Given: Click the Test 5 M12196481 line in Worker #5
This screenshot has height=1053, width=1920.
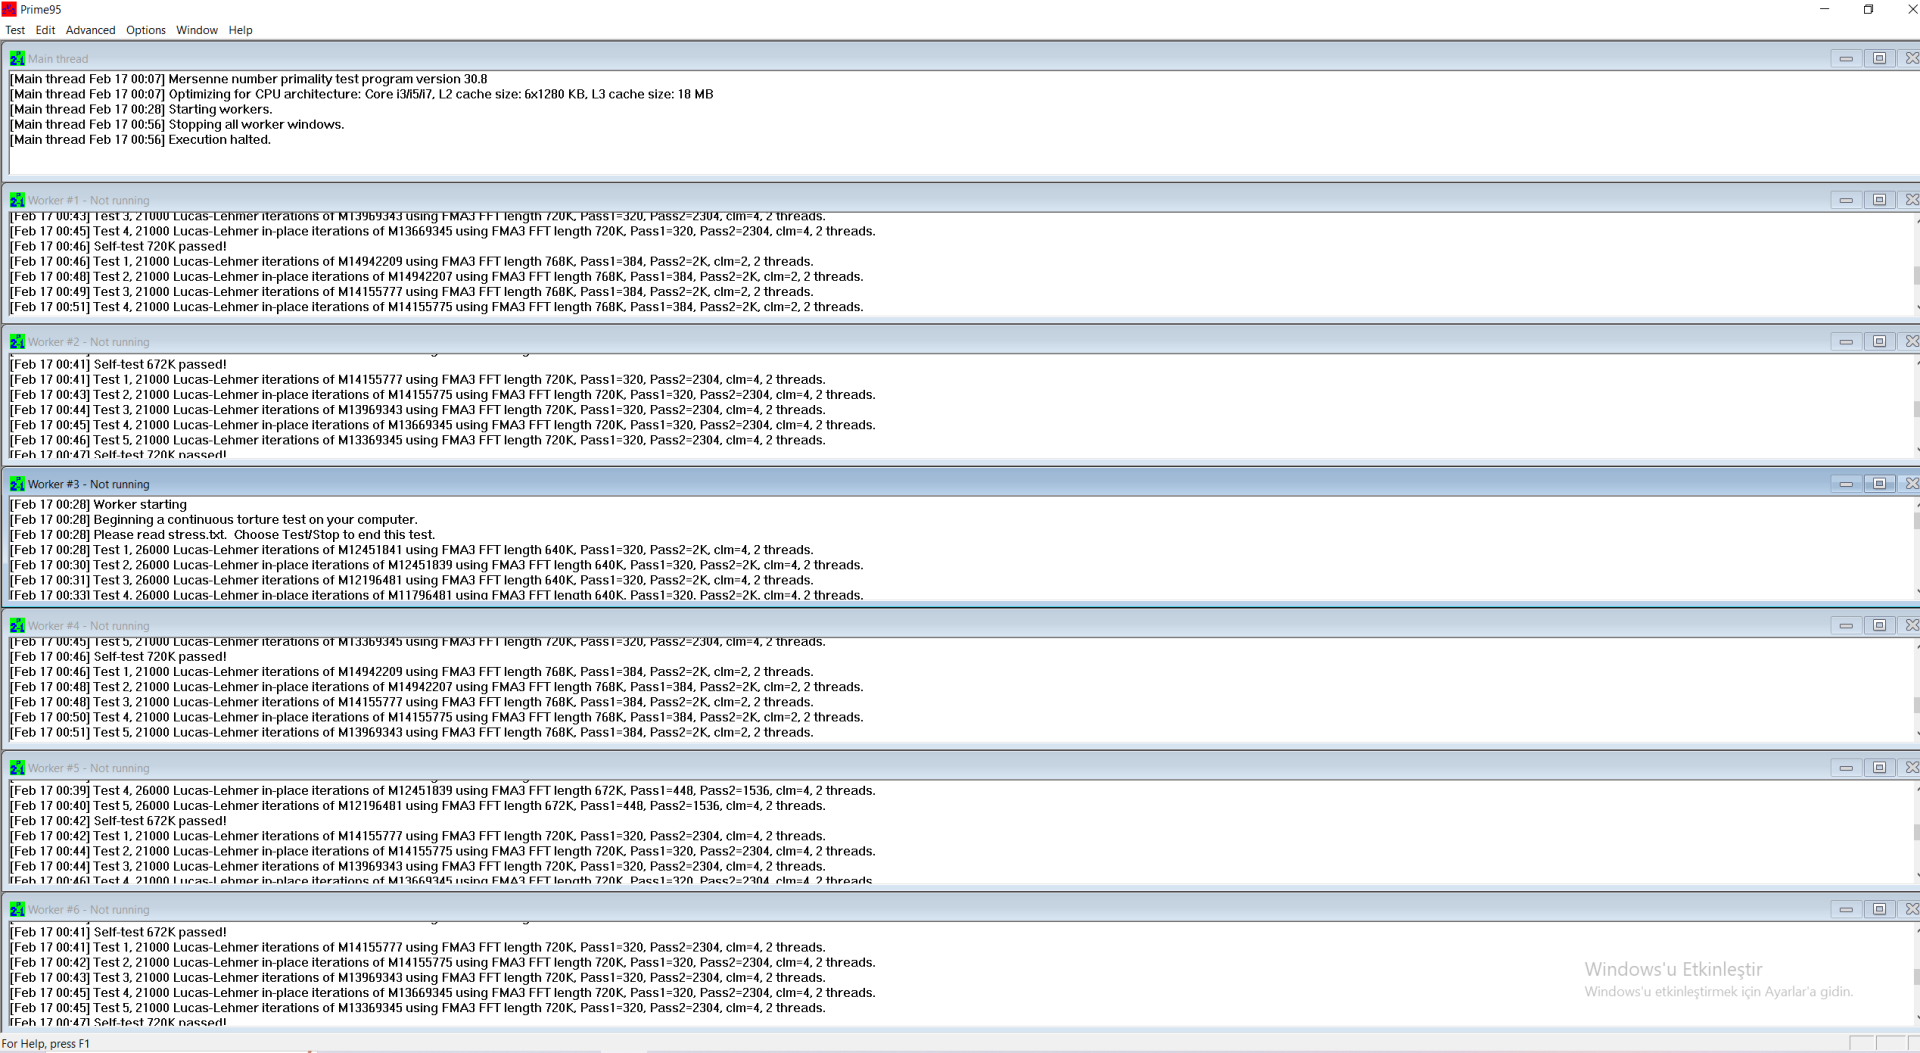Looking at the screenshot, I should pos(418,806).
